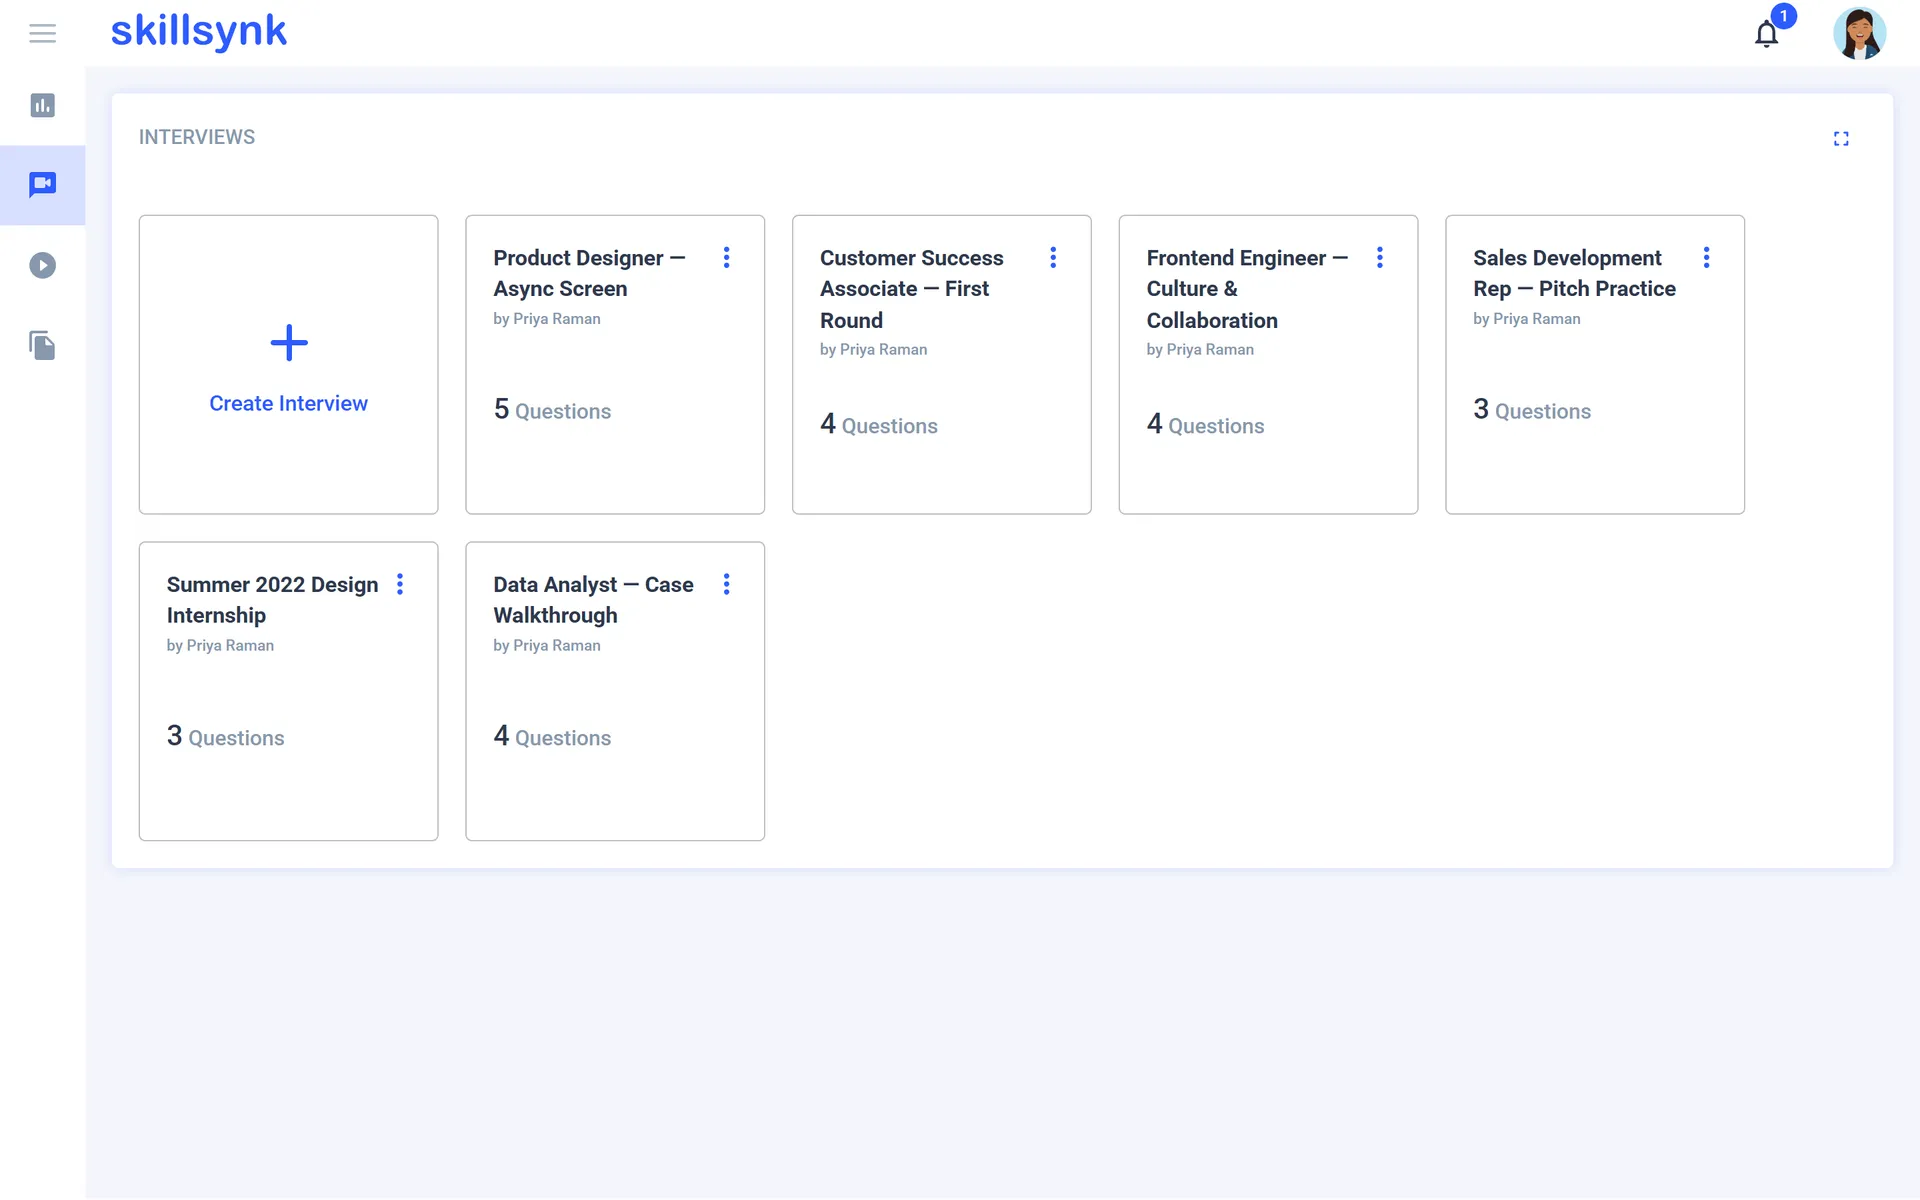The image size is (1920, 1200).
Task: Click '5 Questions' on Product Designer card
Action: [x=552, y=410]
